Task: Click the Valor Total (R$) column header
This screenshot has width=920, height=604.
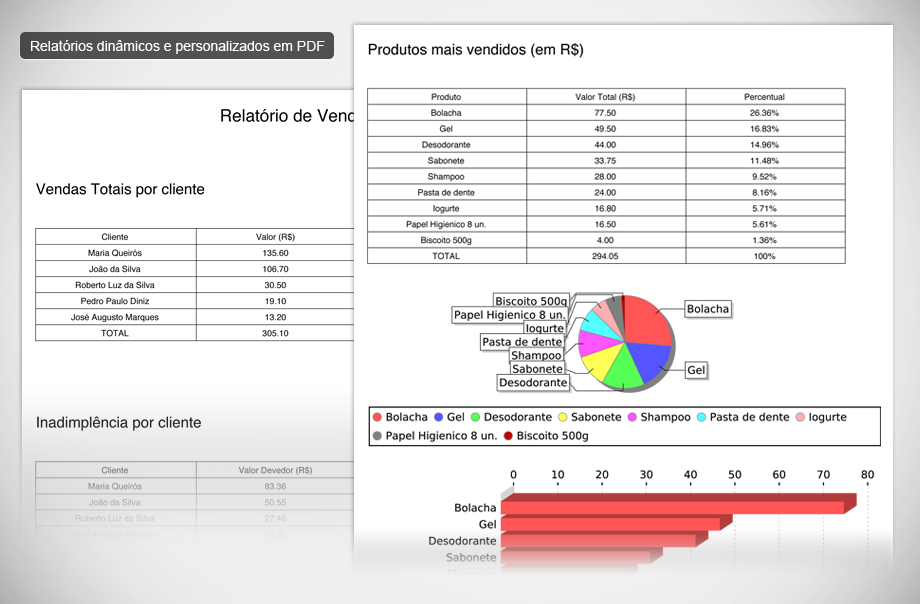Action: 605,97
